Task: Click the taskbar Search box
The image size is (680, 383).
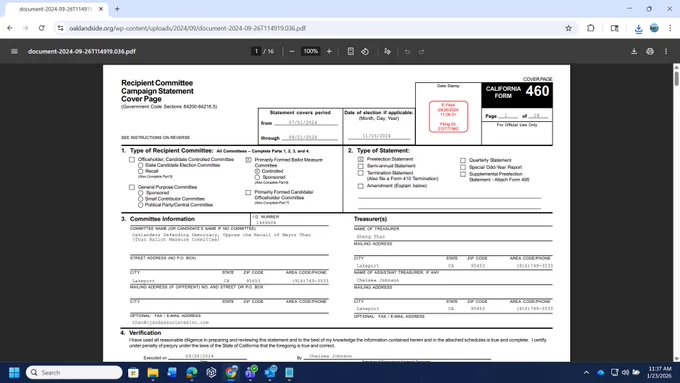Action: click(74, 373)
